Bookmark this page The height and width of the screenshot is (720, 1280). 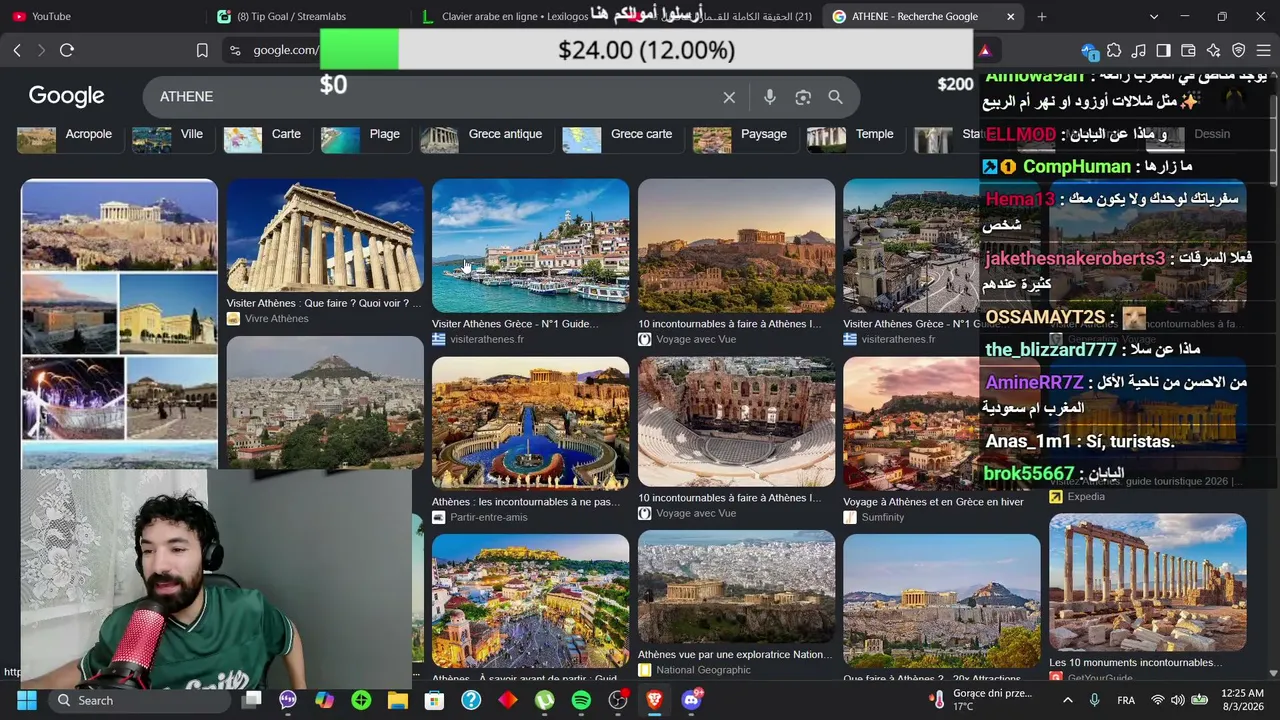point(202,50)
